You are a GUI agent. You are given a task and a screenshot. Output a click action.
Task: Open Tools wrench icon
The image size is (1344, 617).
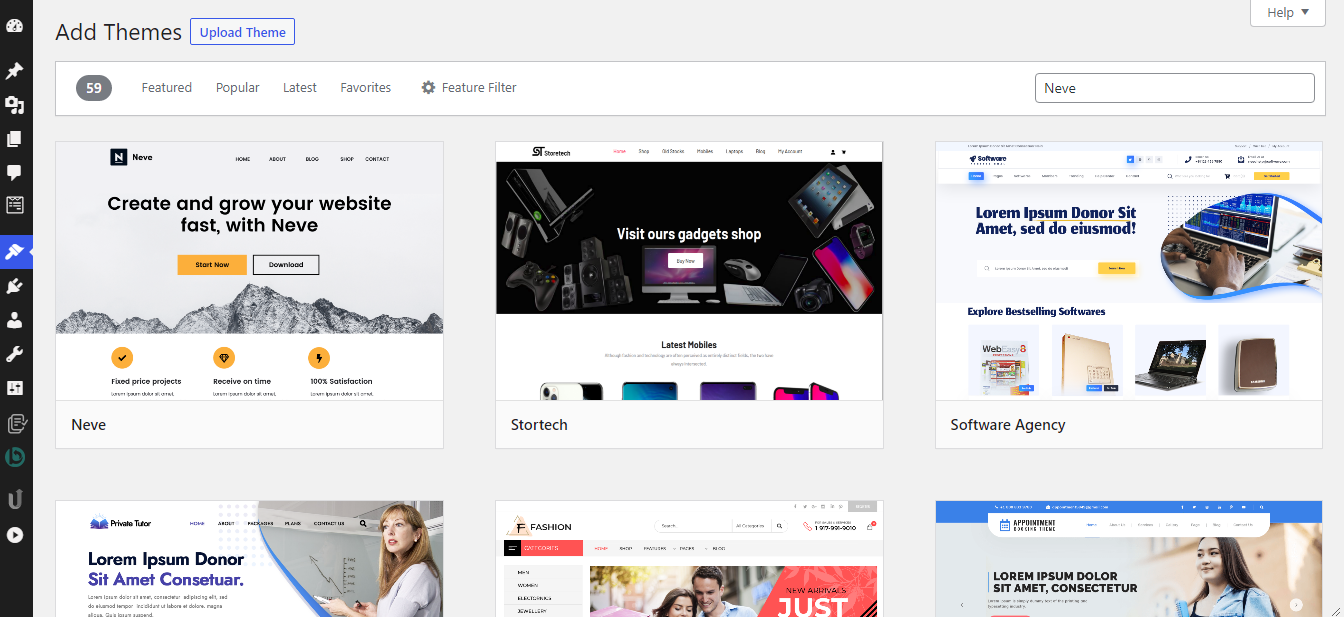pos(15,354)
